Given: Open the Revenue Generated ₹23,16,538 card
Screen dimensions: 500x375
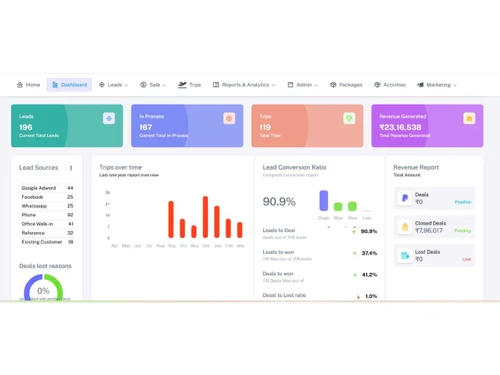Looking at the screenshot, I should [427, 126].
